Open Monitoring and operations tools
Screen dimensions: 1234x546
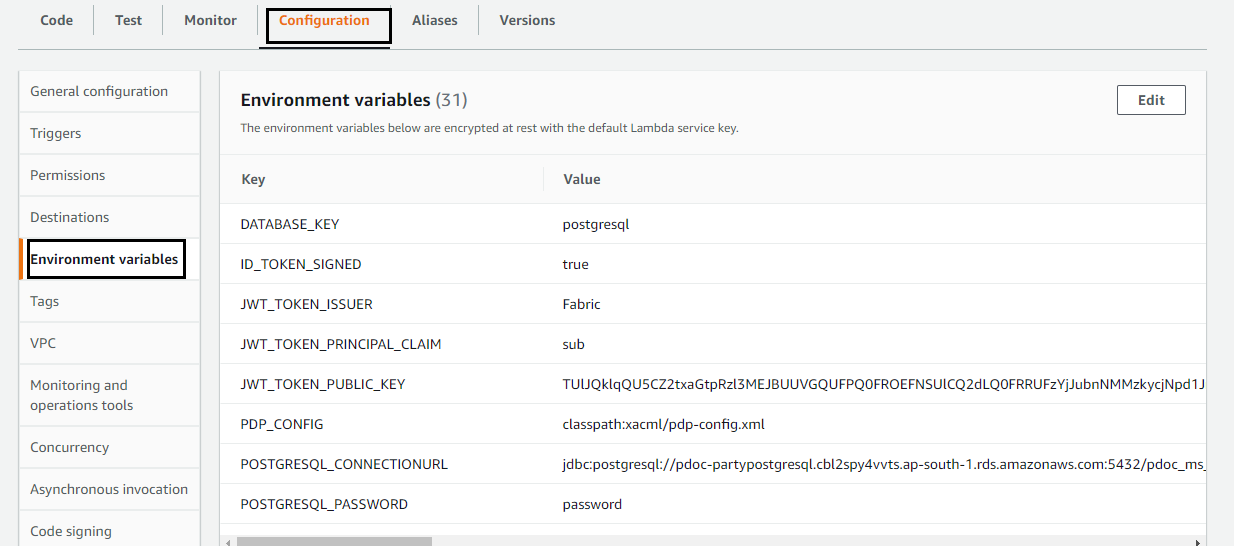[x=81, y=395]
